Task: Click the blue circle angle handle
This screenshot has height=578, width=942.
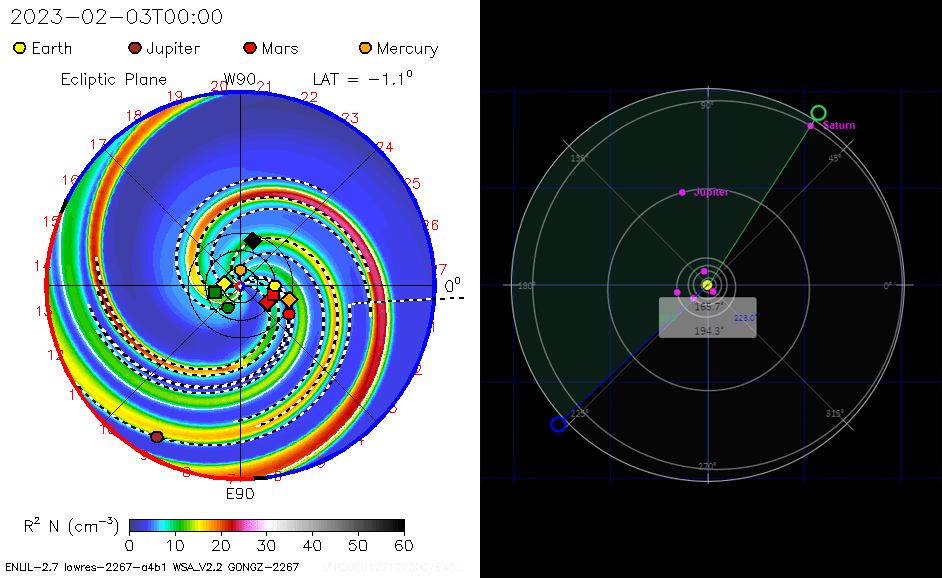Action: click(x=558, y=424)
